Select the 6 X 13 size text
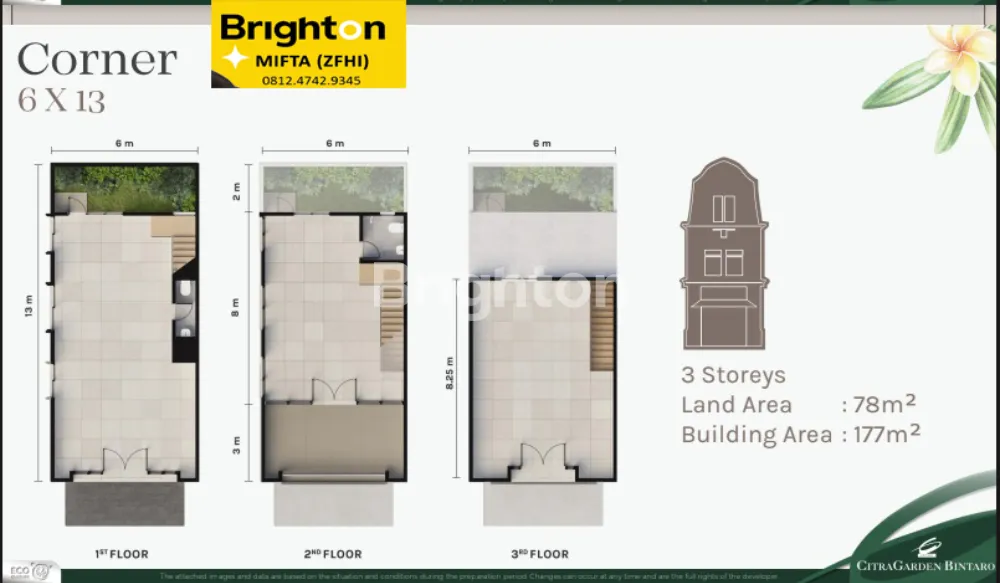 (62, 101)
